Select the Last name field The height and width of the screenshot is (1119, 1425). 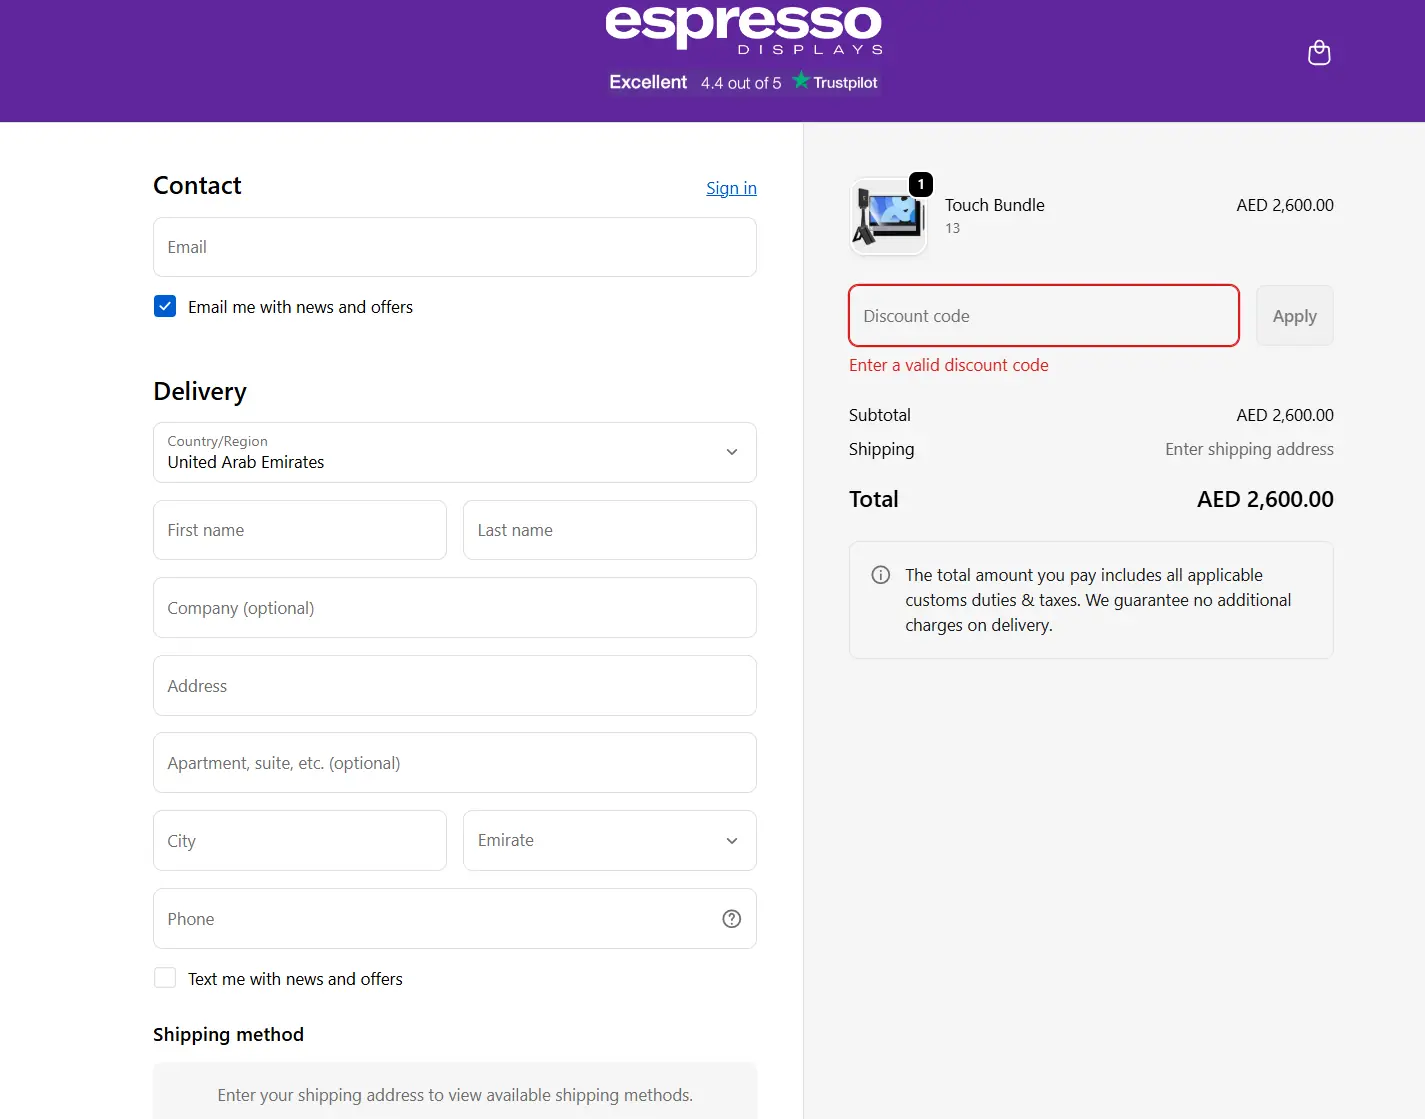(609, 530)
